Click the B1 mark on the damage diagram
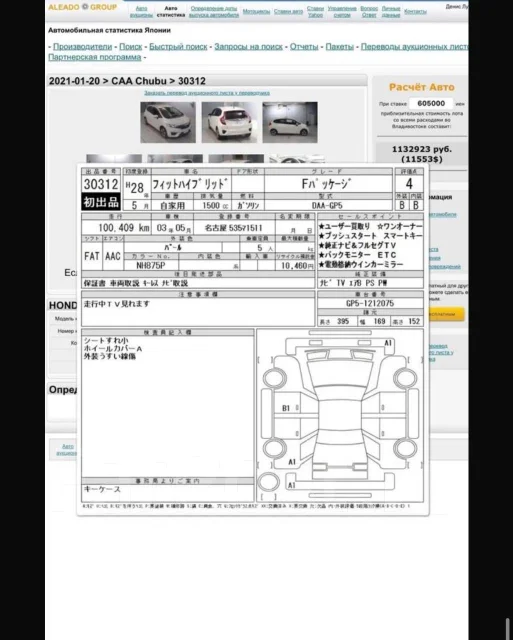This screenshot has height=640, width=513. point(286,408)
